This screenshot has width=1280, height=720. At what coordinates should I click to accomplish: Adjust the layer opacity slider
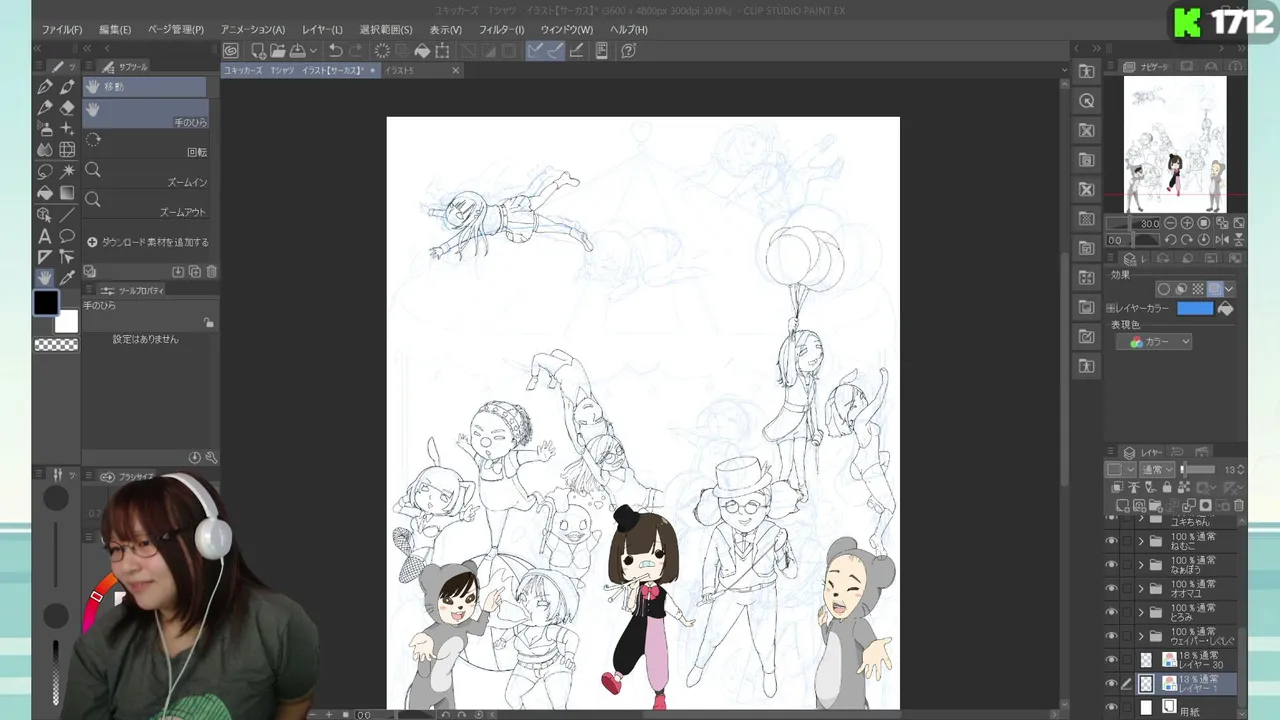(x=1200, y=469)
